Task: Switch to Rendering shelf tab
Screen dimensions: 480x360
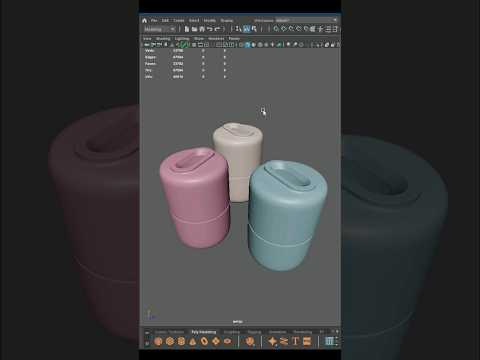Action: click(x=303, y=332)
